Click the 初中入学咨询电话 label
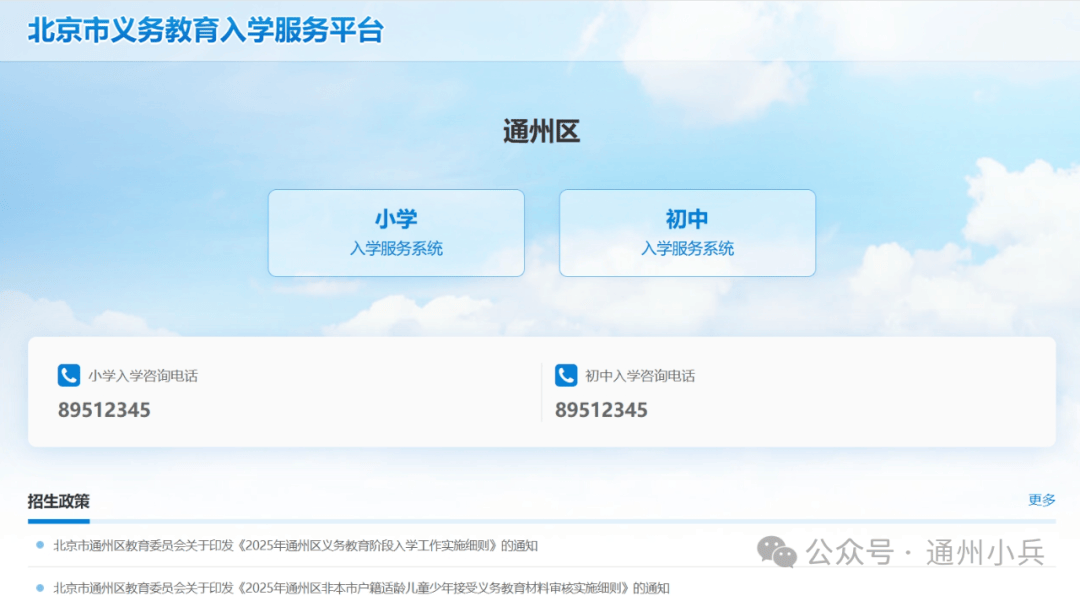Viewport: 1080px width, 596px height. coord(640,376)
